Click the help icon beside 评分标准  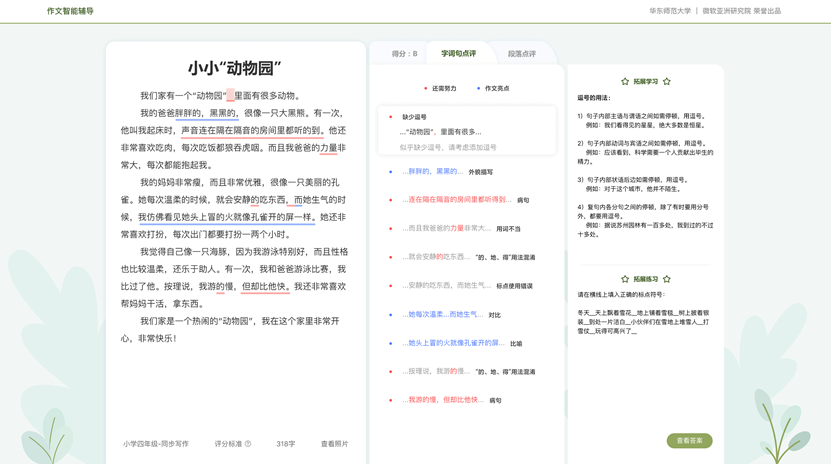[x=248, y=444]
